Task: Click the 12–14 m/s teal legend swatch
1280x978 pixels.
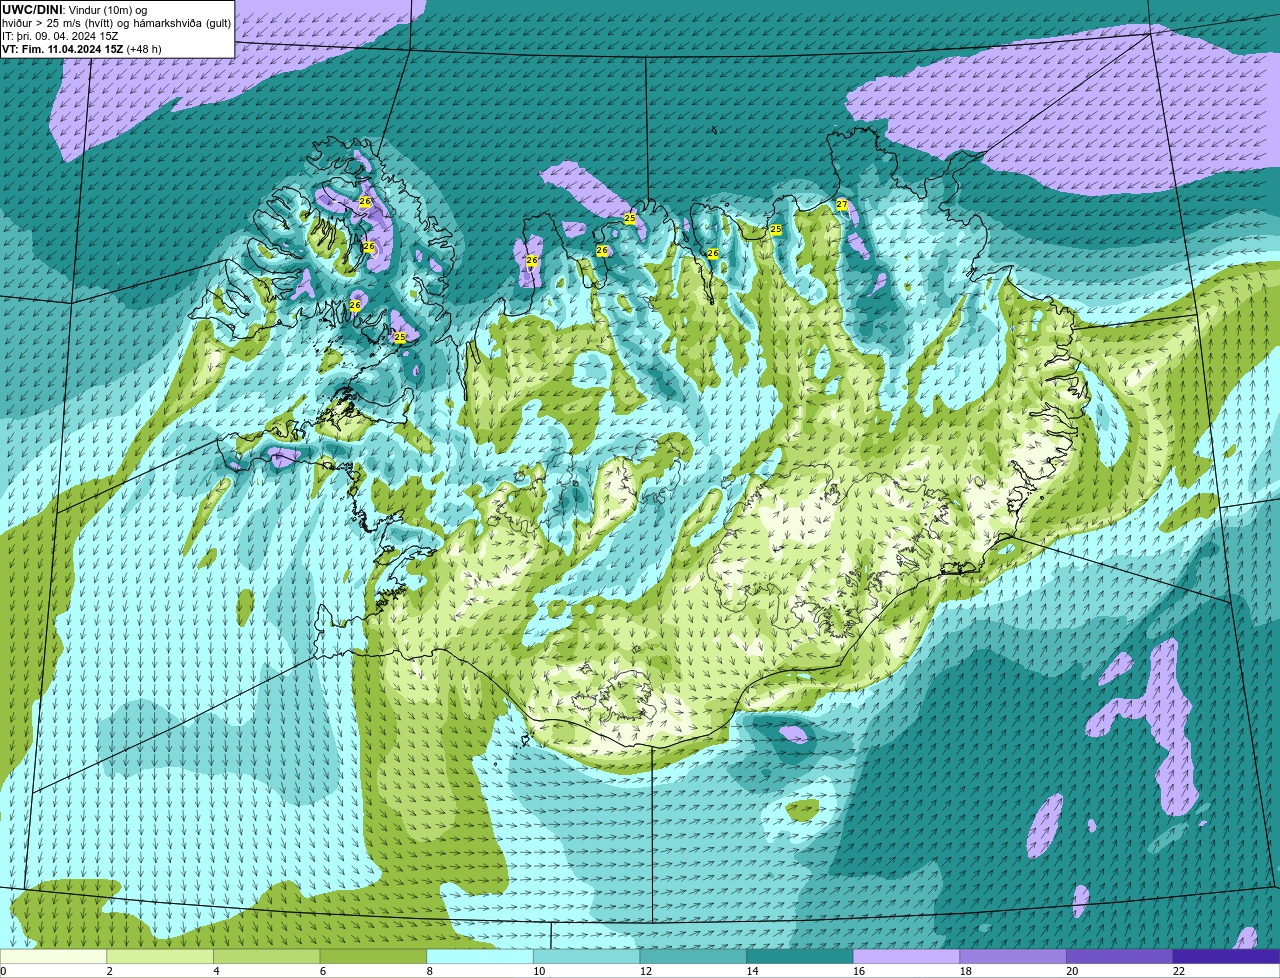Action: pos(693,956)
